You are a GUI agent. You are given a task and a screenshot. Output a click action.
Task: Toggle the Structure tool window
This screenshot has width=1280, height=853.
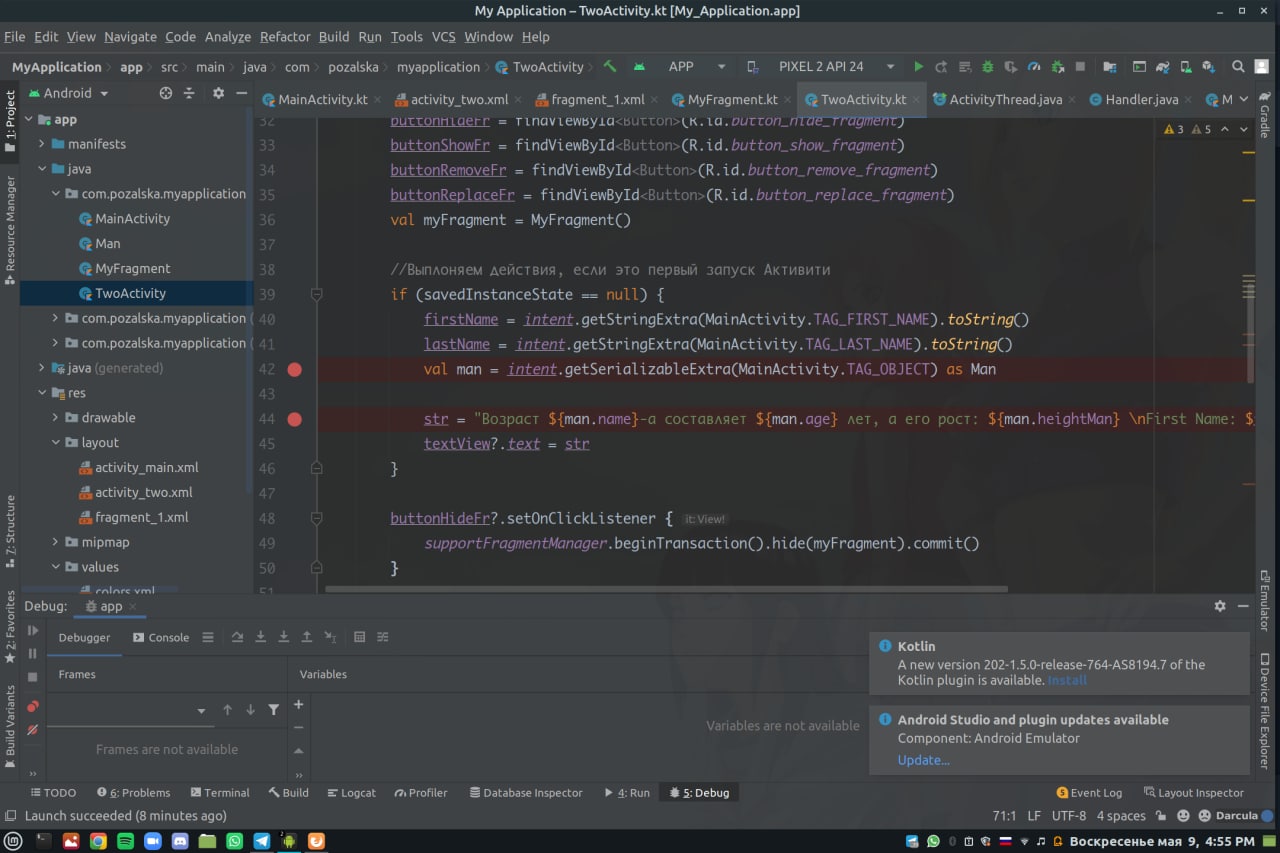10,531
